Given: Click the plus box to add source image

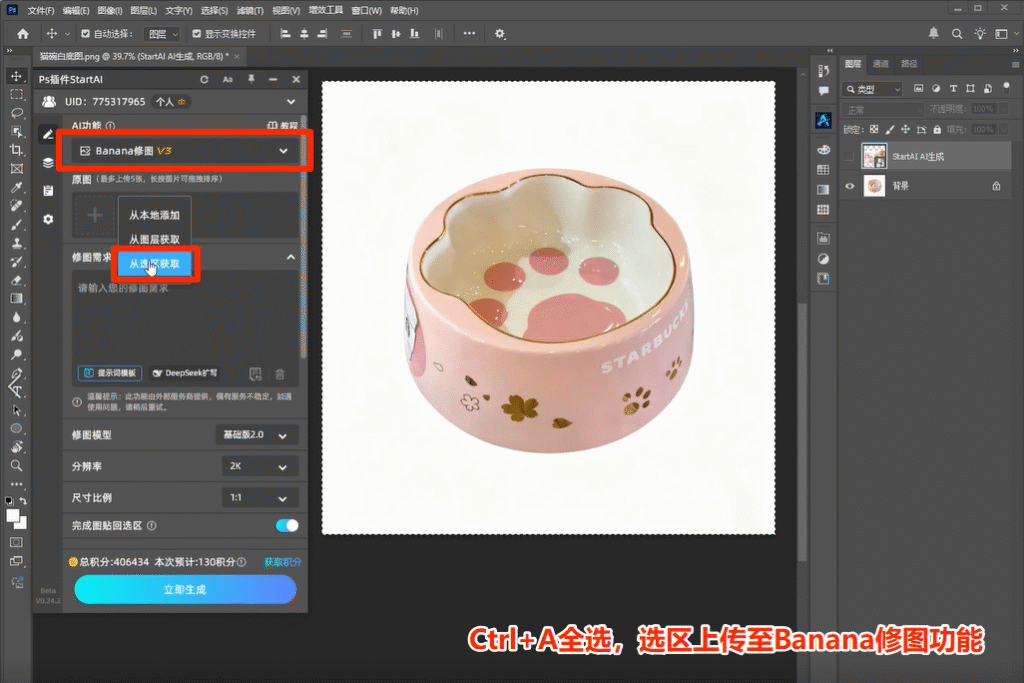Looking at the screenshot, I should pos(95,215).
